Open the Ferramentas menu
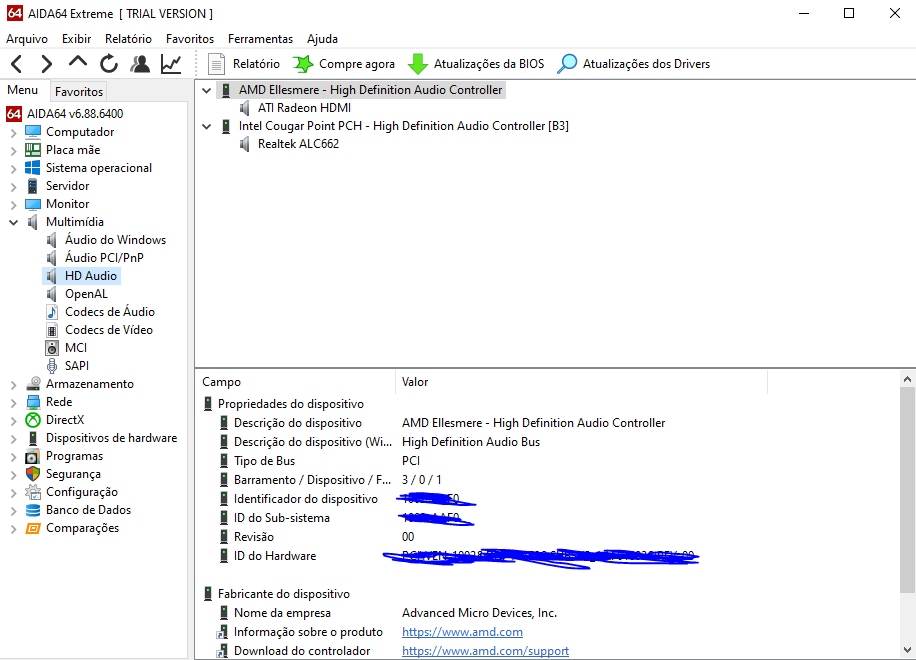 261,39
